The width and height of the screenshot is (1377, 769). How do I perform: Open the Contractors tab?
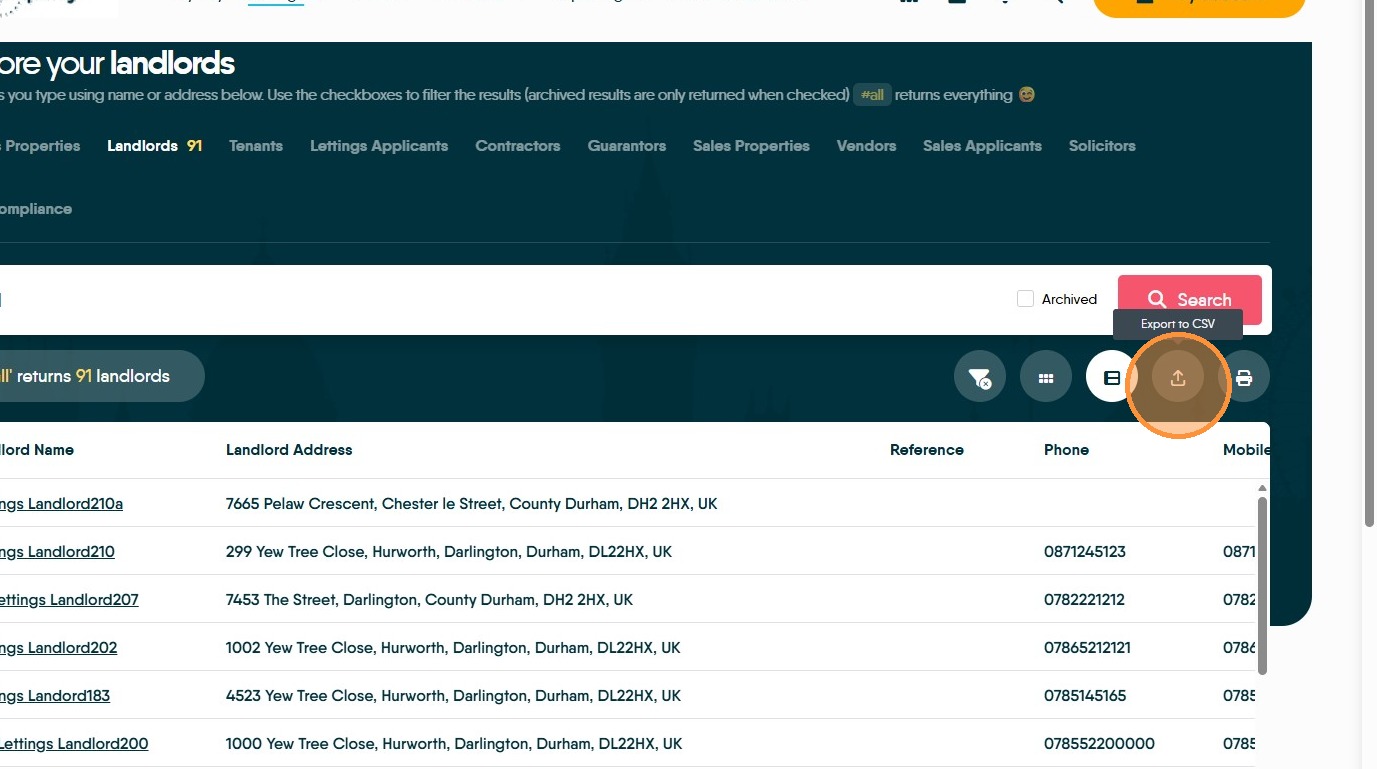coord(518,146)
